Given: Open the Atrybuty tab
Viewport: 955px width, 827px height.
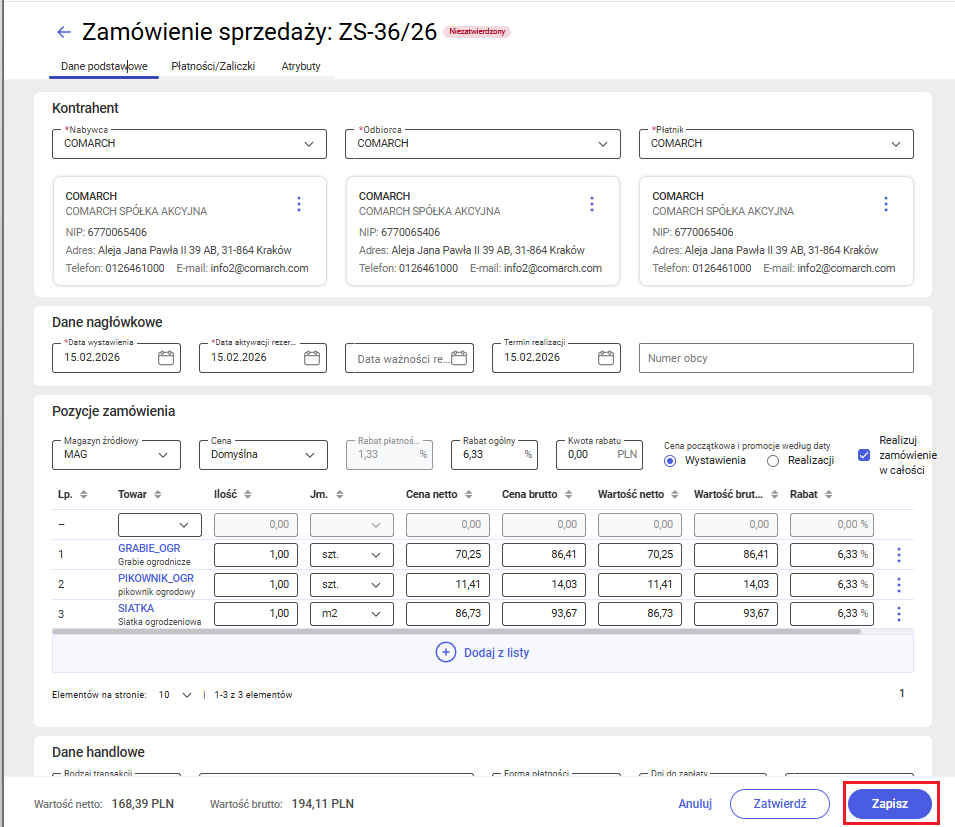Looking at the screenshot, I should pyautogui.click(x=300, y=67).
